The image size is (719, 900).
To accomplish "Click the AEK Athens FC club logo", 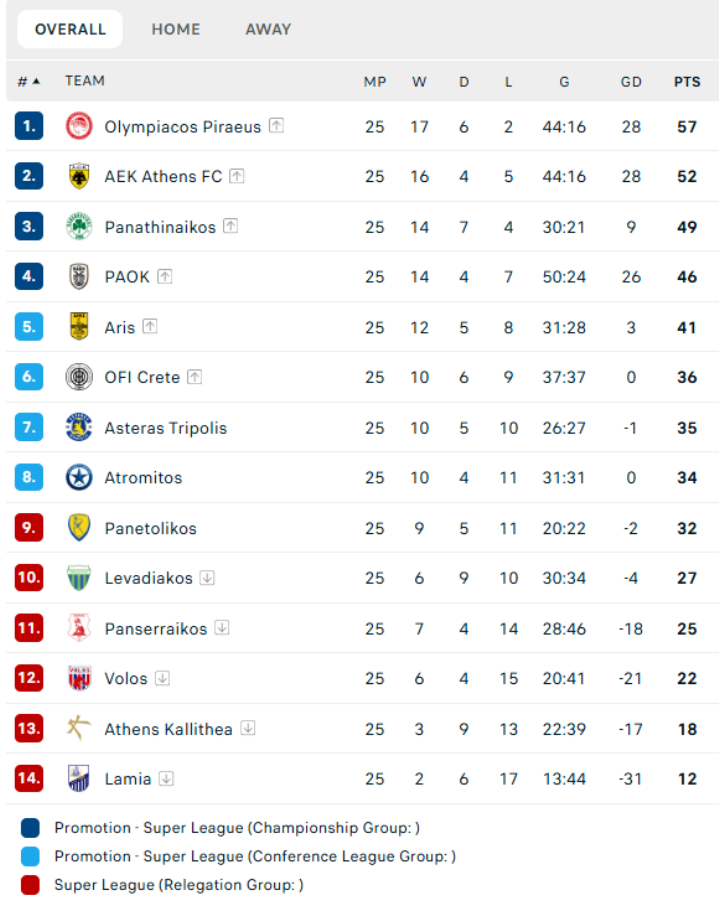I will 79,176.
